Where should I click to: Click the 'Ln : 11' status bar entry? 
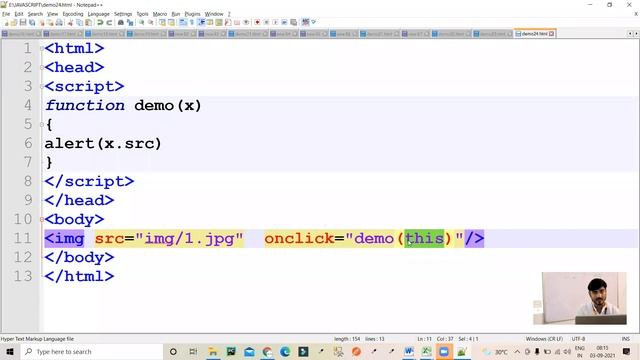click(424, 339)
